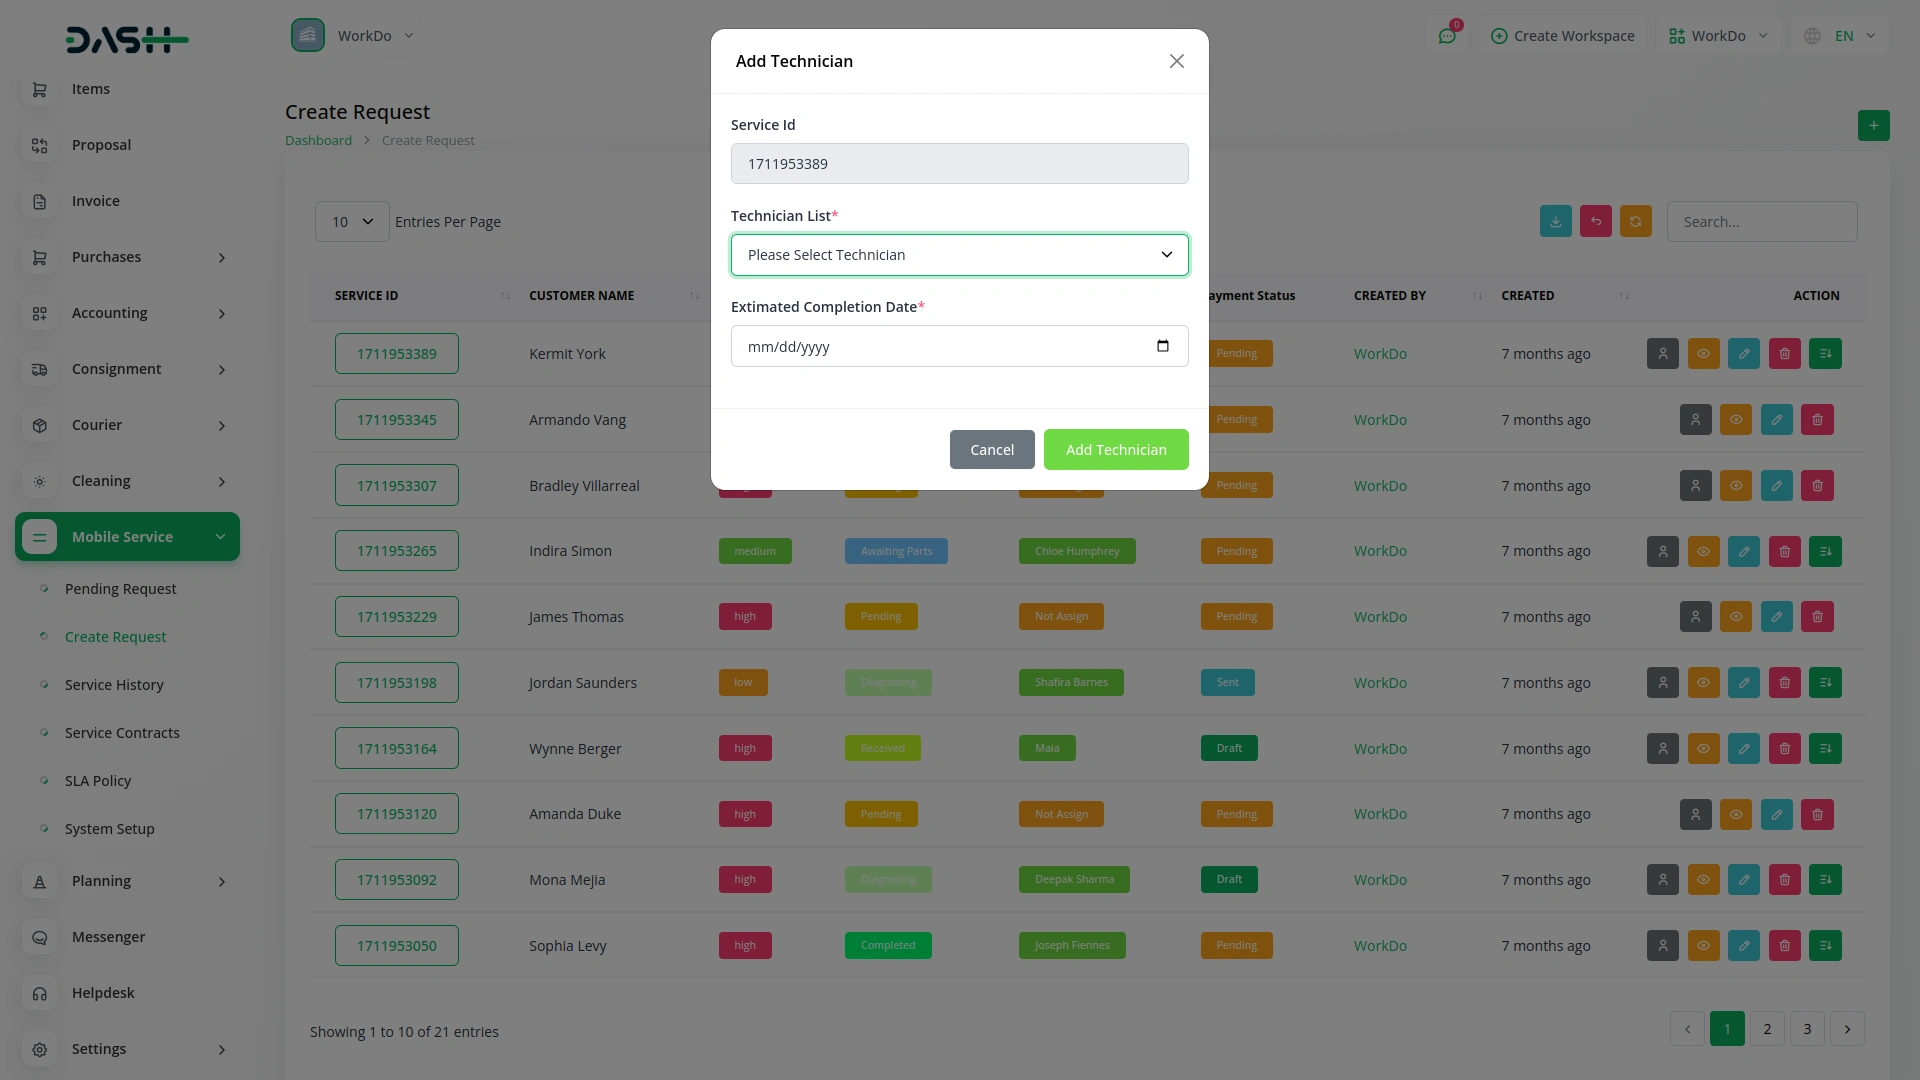This screenshot has width=1920, height=1080.
Task: Click the edit pencil for Mona Mejia
Action: pyautogui.click(x=1743, y=880)
